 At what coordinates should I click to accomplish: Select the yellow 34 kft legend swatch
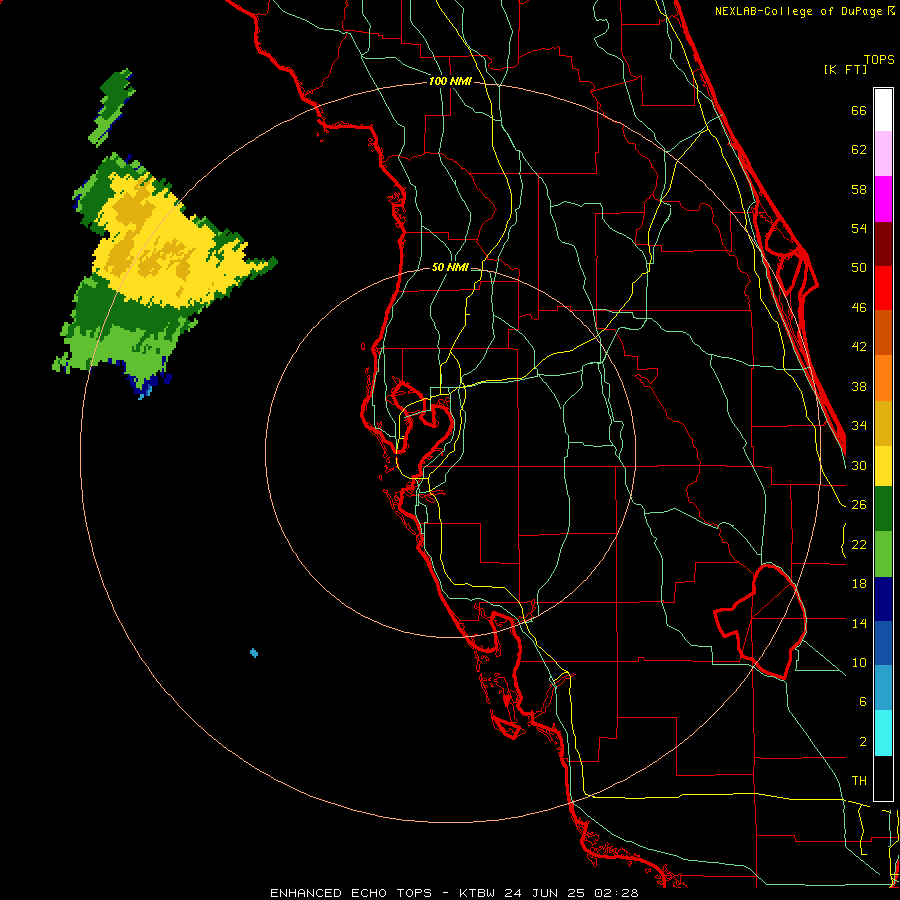coord(883,466)
